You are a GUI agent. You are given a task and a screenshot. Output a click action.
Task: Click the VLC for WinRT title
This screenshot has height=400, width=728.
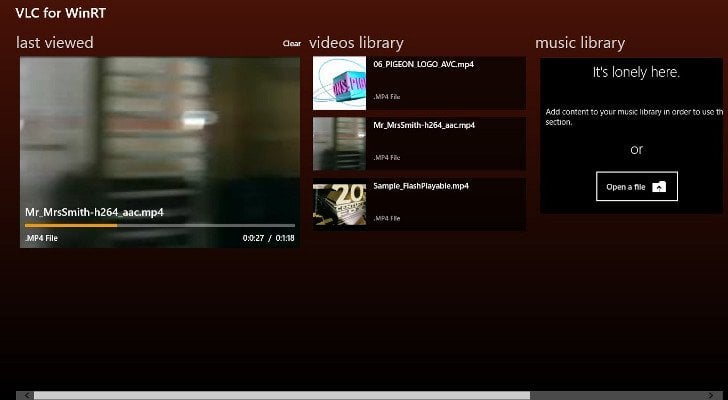[61, 13]
